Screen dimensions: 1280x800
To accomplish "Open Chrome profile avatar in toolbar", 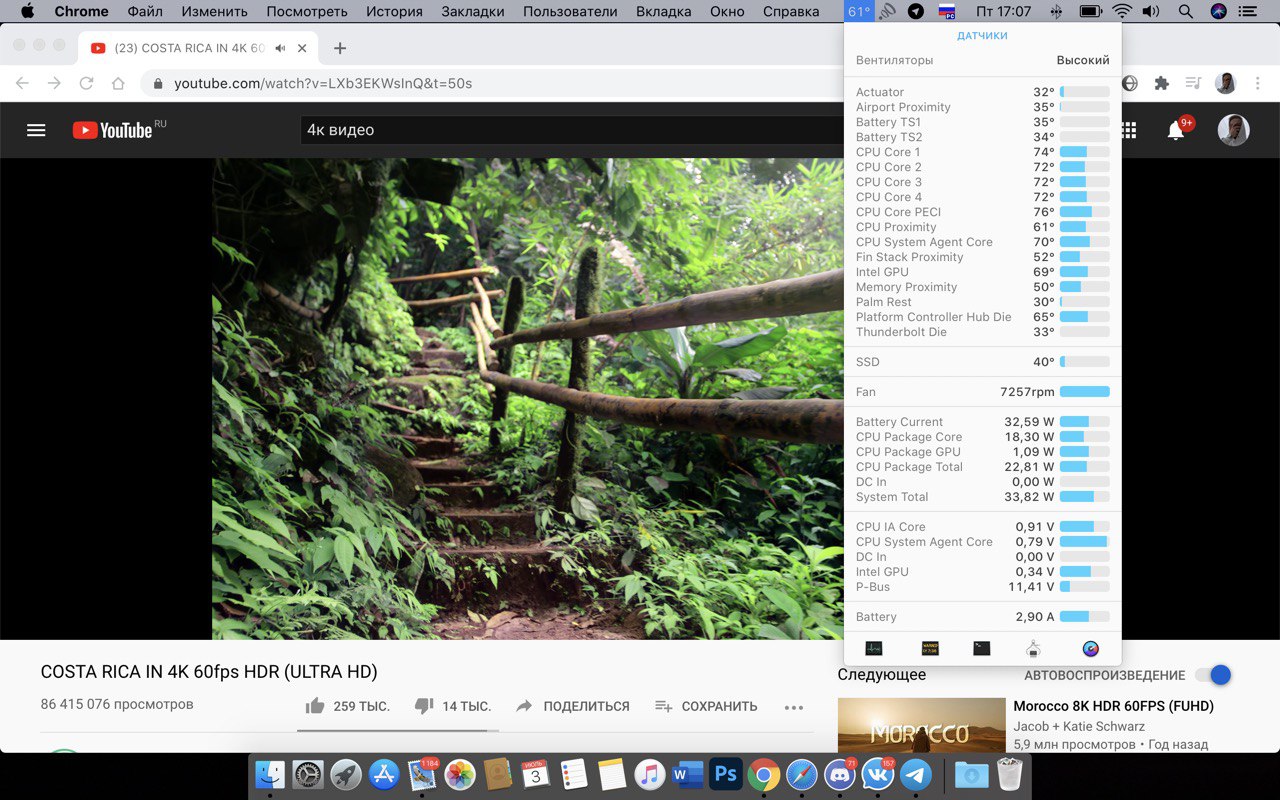I will tap(1225, 83).
